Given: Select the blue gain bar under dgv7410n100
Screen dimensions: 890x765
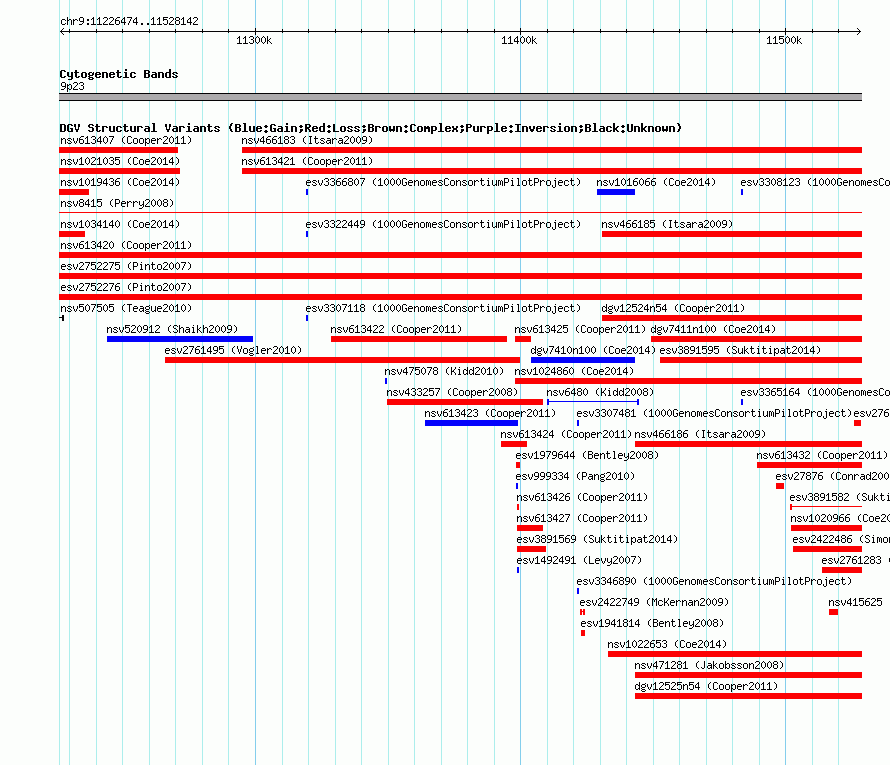Looking at the screenshot, I should pos(583,360).
